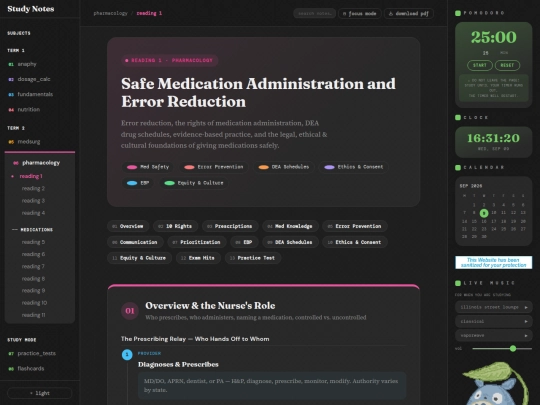Click the DEA Schedules tag
Image resolution: width=540 pixels, height=405 pixels.
[284, 167]
